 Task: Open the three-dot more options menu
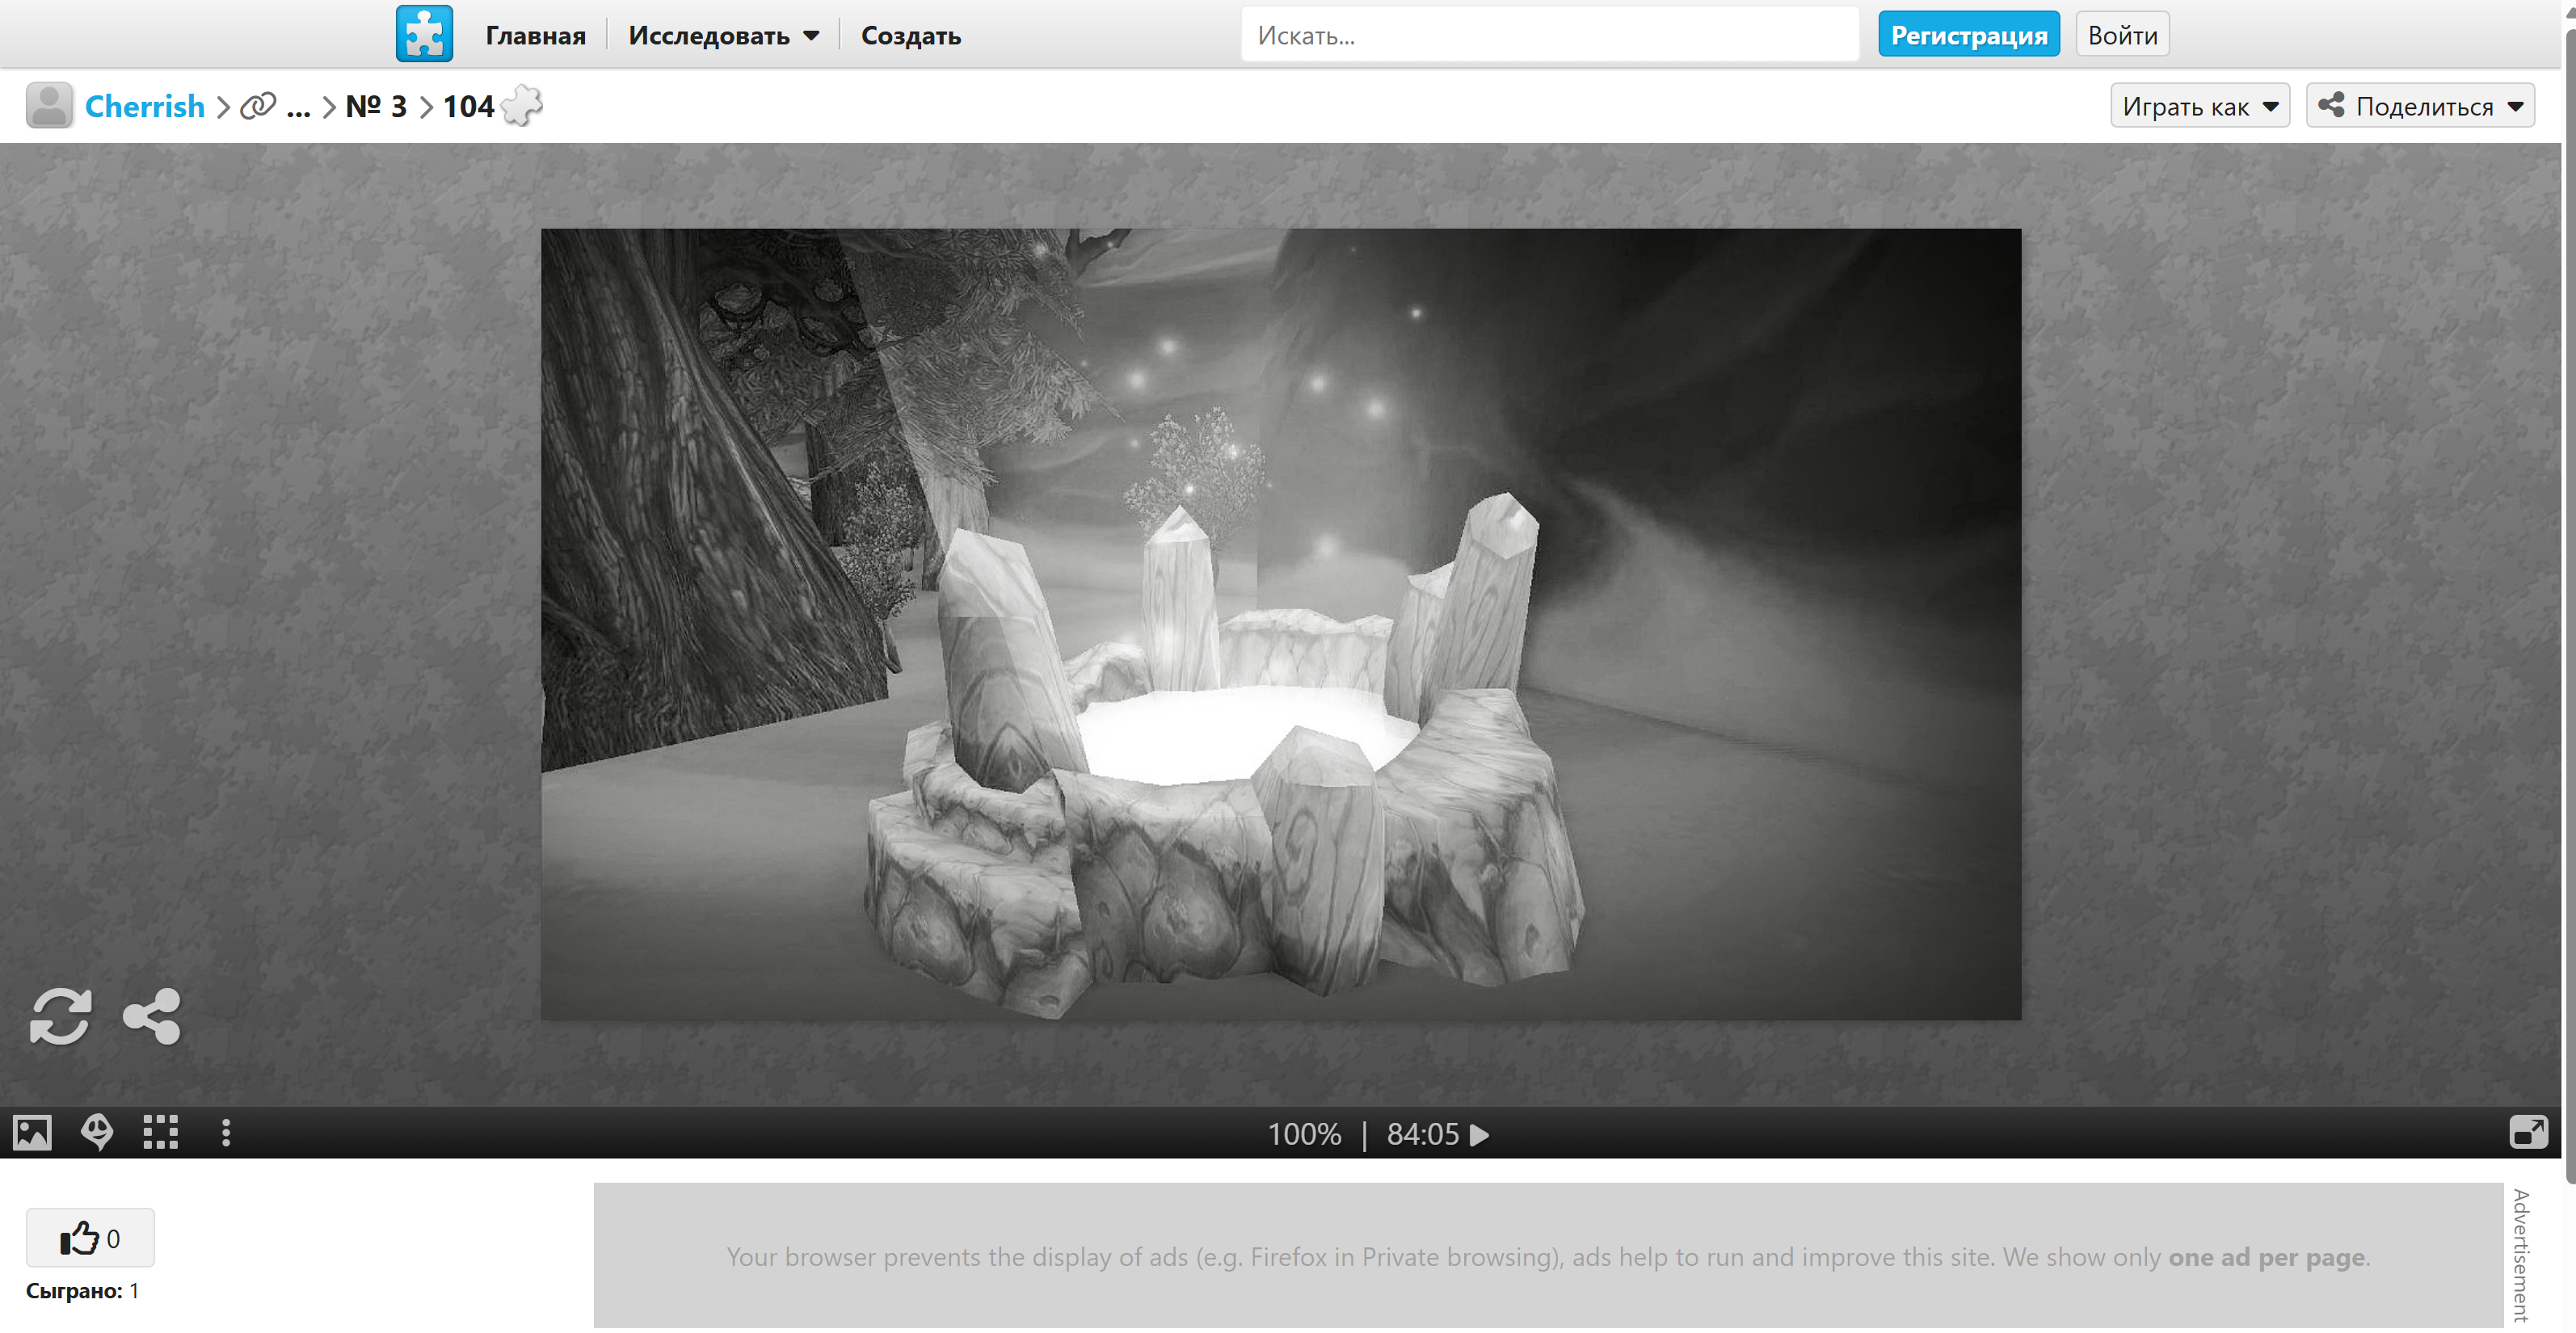point(226,1133)
